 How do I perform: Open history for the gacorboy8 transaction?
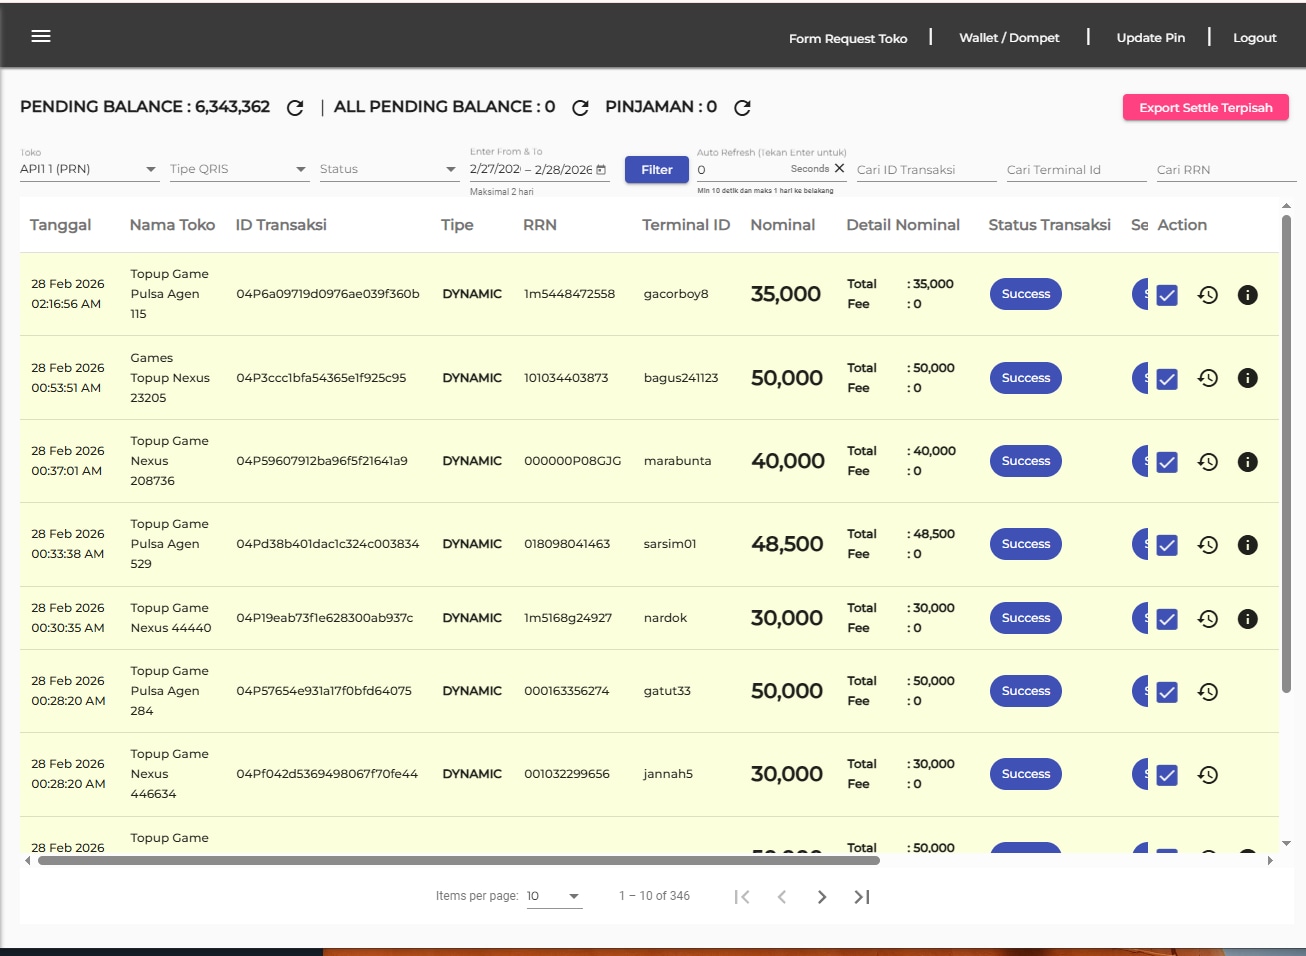[x=1208, y=295]
